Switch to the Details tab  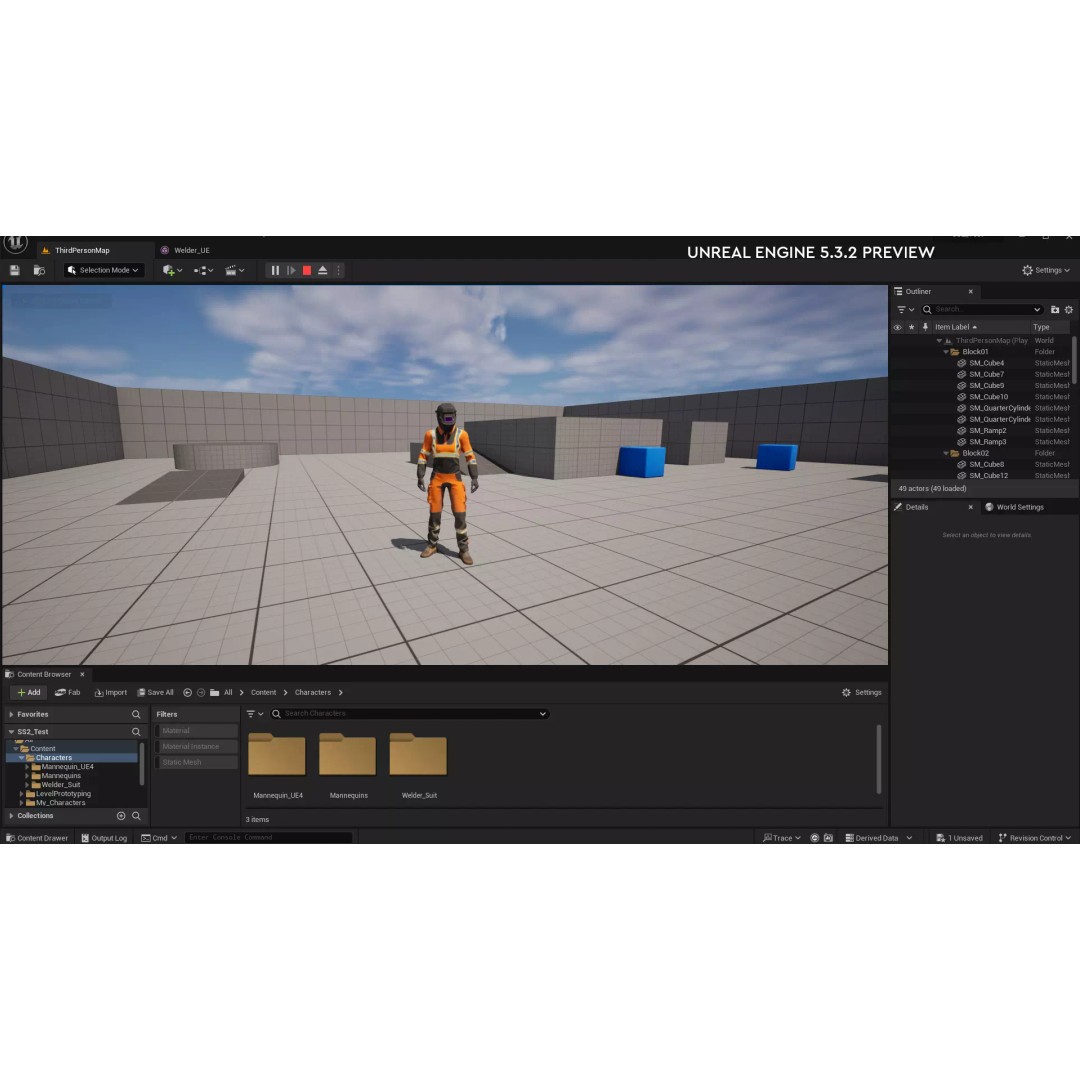[916, 508]
